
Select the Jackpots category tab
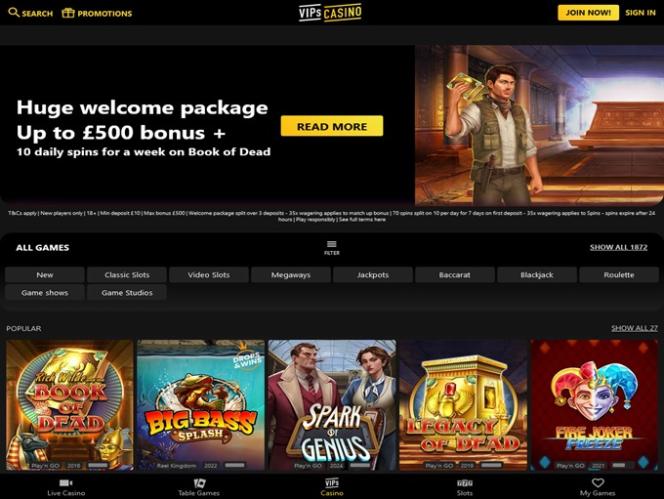click(373, 275)
